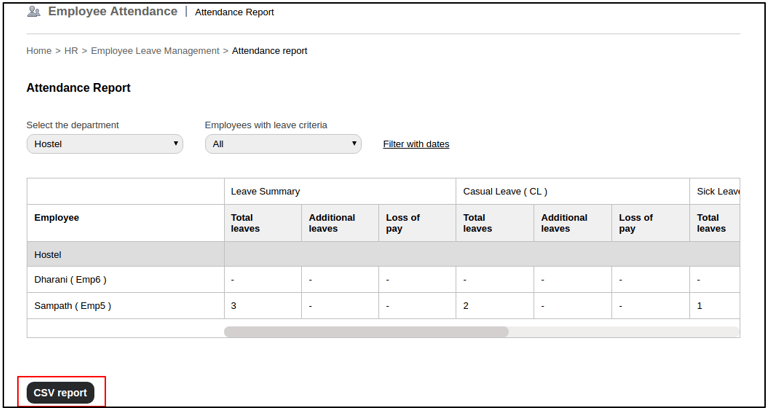Image resolution: width=768 pixels, height=408 pixels.
Task: Click the Sick Leave column header
Action: (717, 191)
